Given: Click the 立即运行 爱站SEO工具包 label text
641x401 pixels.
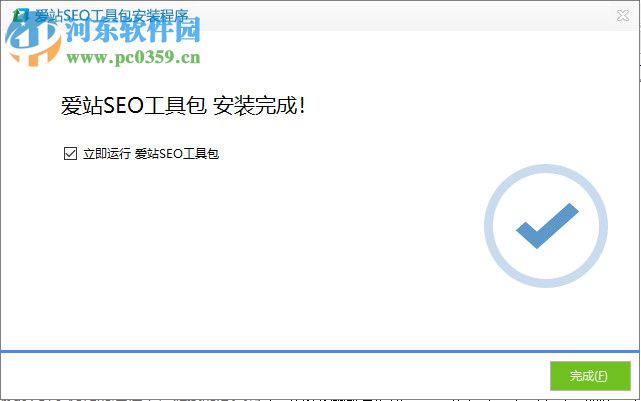Looking at the screenshot, I should [151, 154].
